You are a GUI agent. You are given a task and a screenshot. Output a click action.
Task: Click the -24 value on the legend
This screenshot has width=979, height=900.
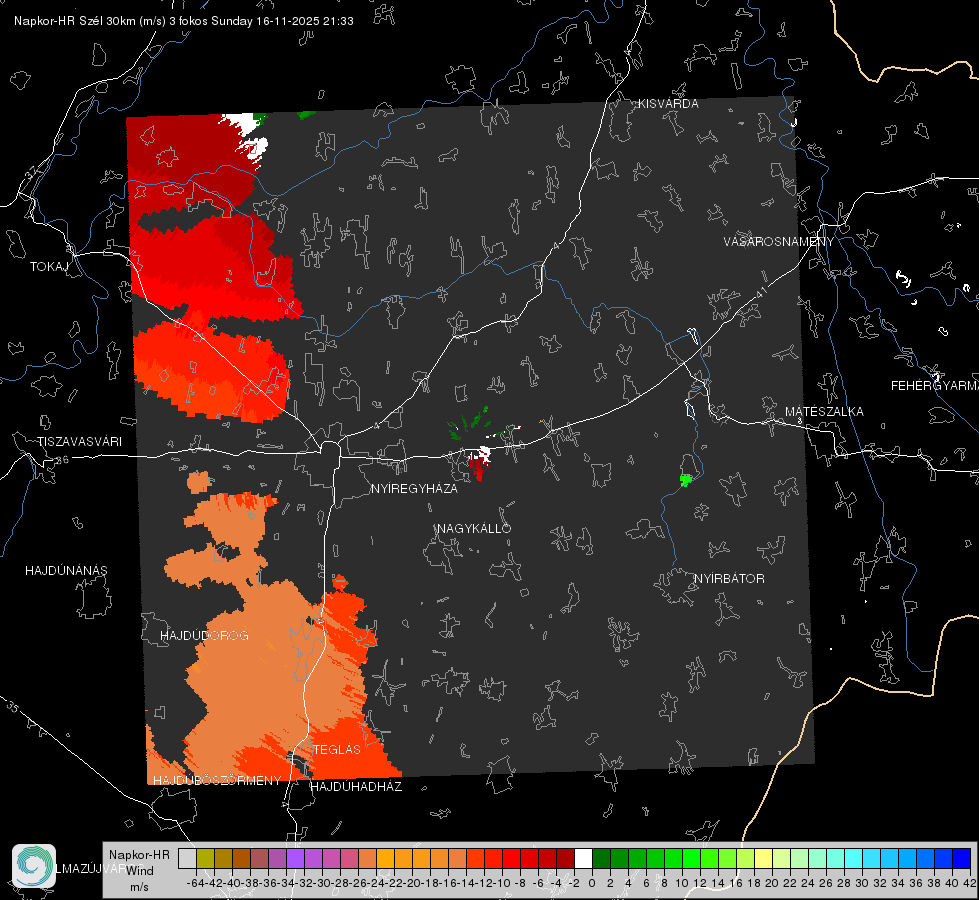point(376,883)
